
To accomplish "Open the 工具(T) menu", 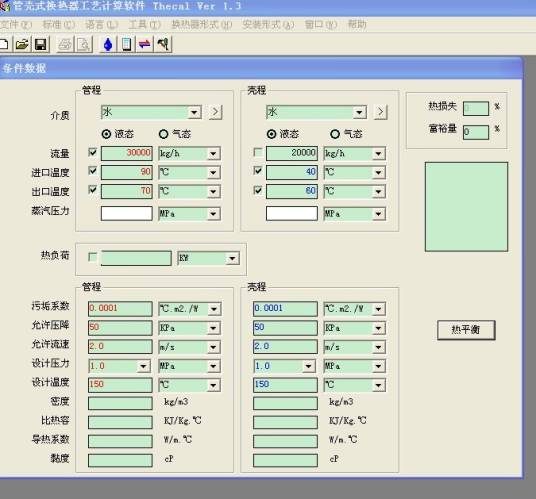I will (144, 25).
